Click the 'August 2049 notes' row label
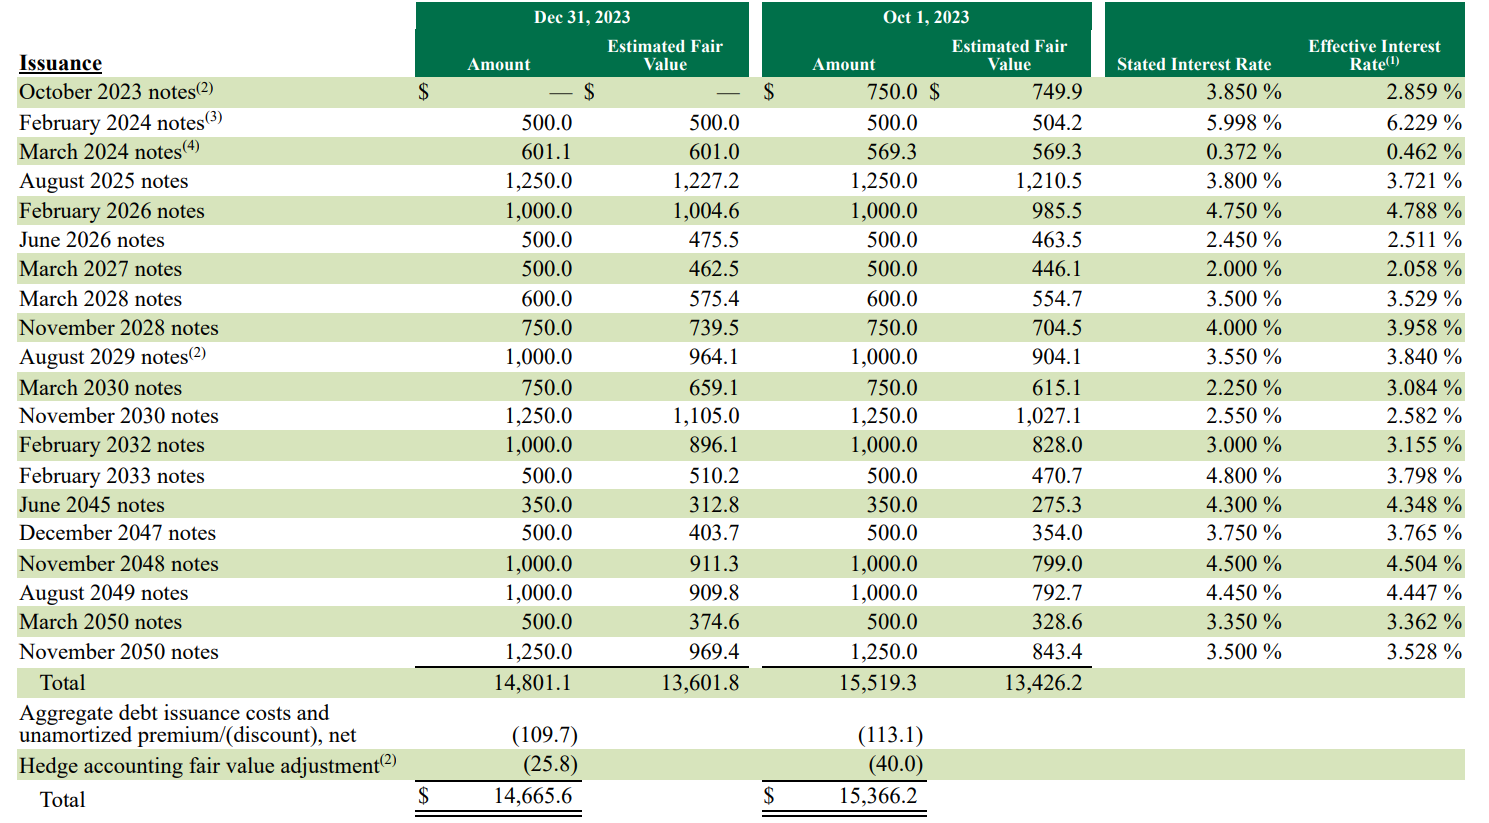 (103, 593)
